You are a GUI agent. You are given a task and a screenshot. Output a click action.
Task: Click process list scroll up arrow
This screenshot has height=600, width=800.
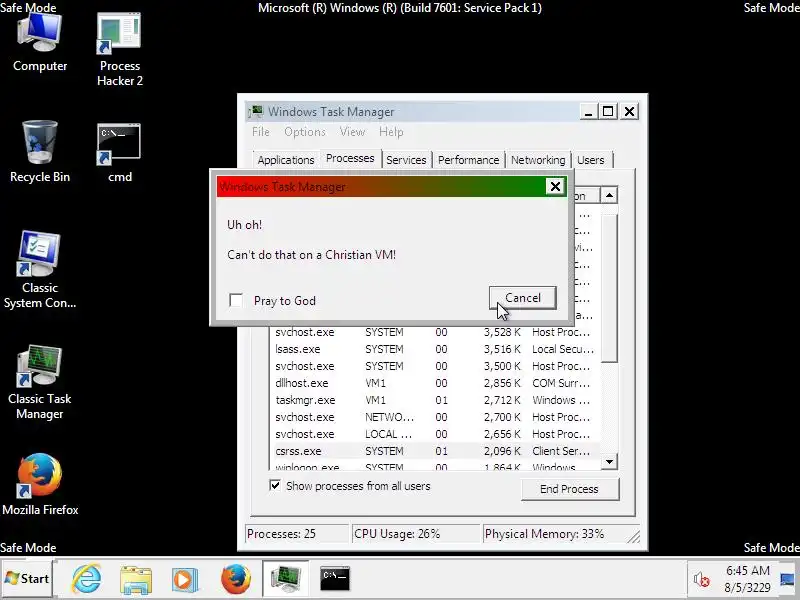(609, 195)
